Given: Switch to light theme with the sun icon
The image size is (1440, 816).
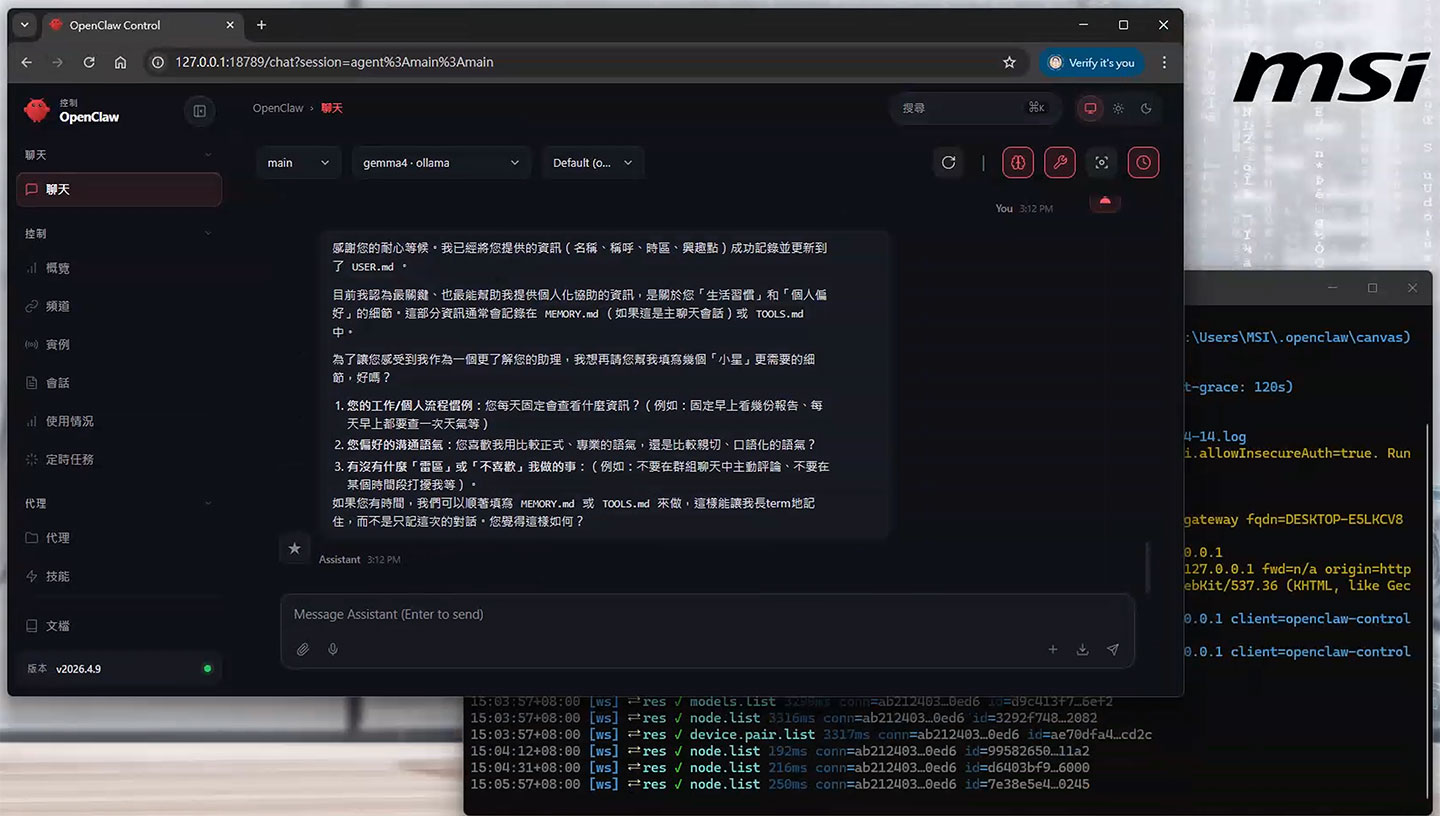Looking at the screenshot, I should [1118, 108].
